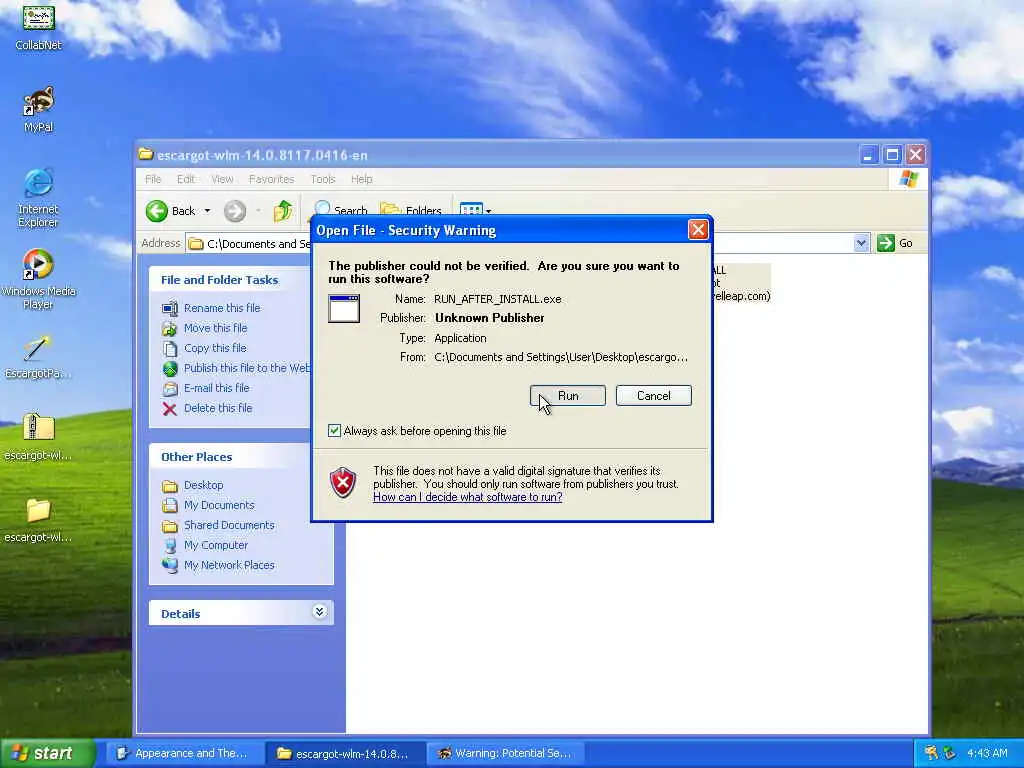The image size is (1024, 768).
Task: Open the address bar dropdown arrow
Action: point(861,243)
